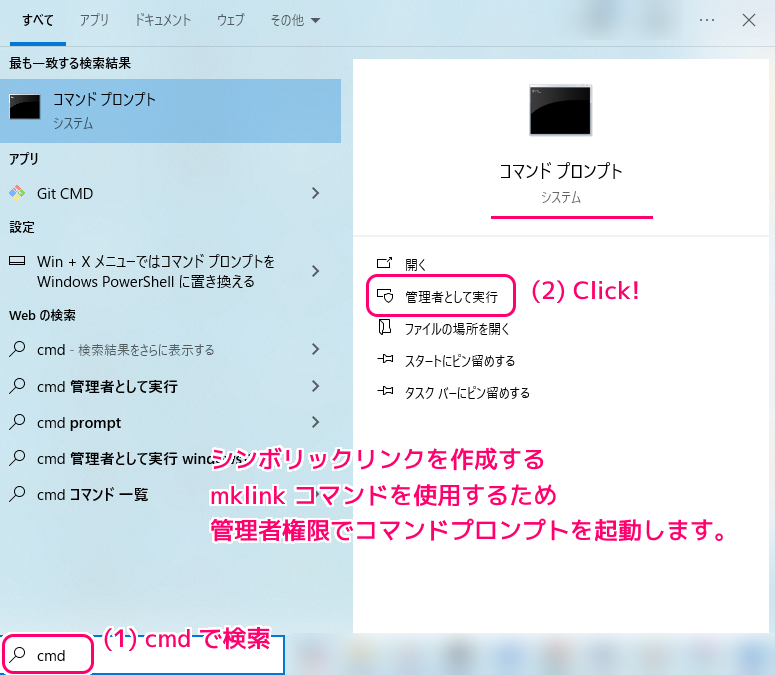Click the pin icon for スタートにピン留めする
Screen dimensions: 775x675
pyautogui.click(x=385, y=359)
